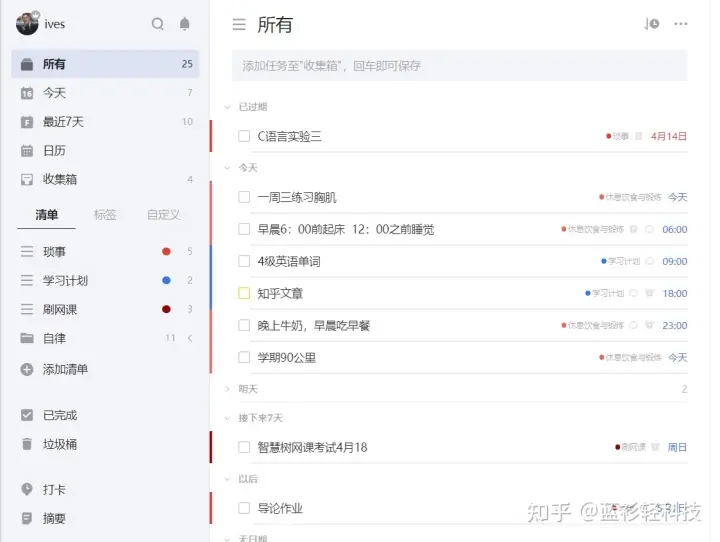Check off 知乎文章 task
Screen dimensions: 720x542
pos(244,293)
